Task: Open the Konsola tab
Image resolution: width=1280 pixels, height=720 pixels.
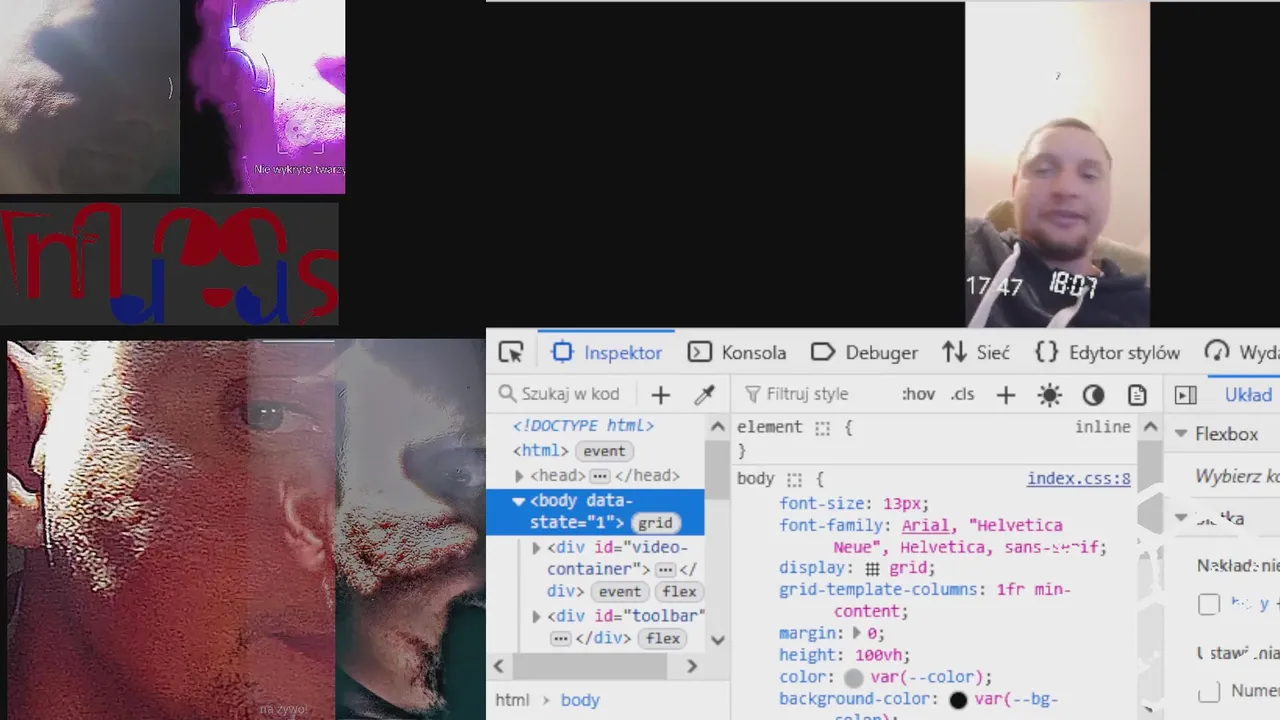Action: (x=737, y=352)
